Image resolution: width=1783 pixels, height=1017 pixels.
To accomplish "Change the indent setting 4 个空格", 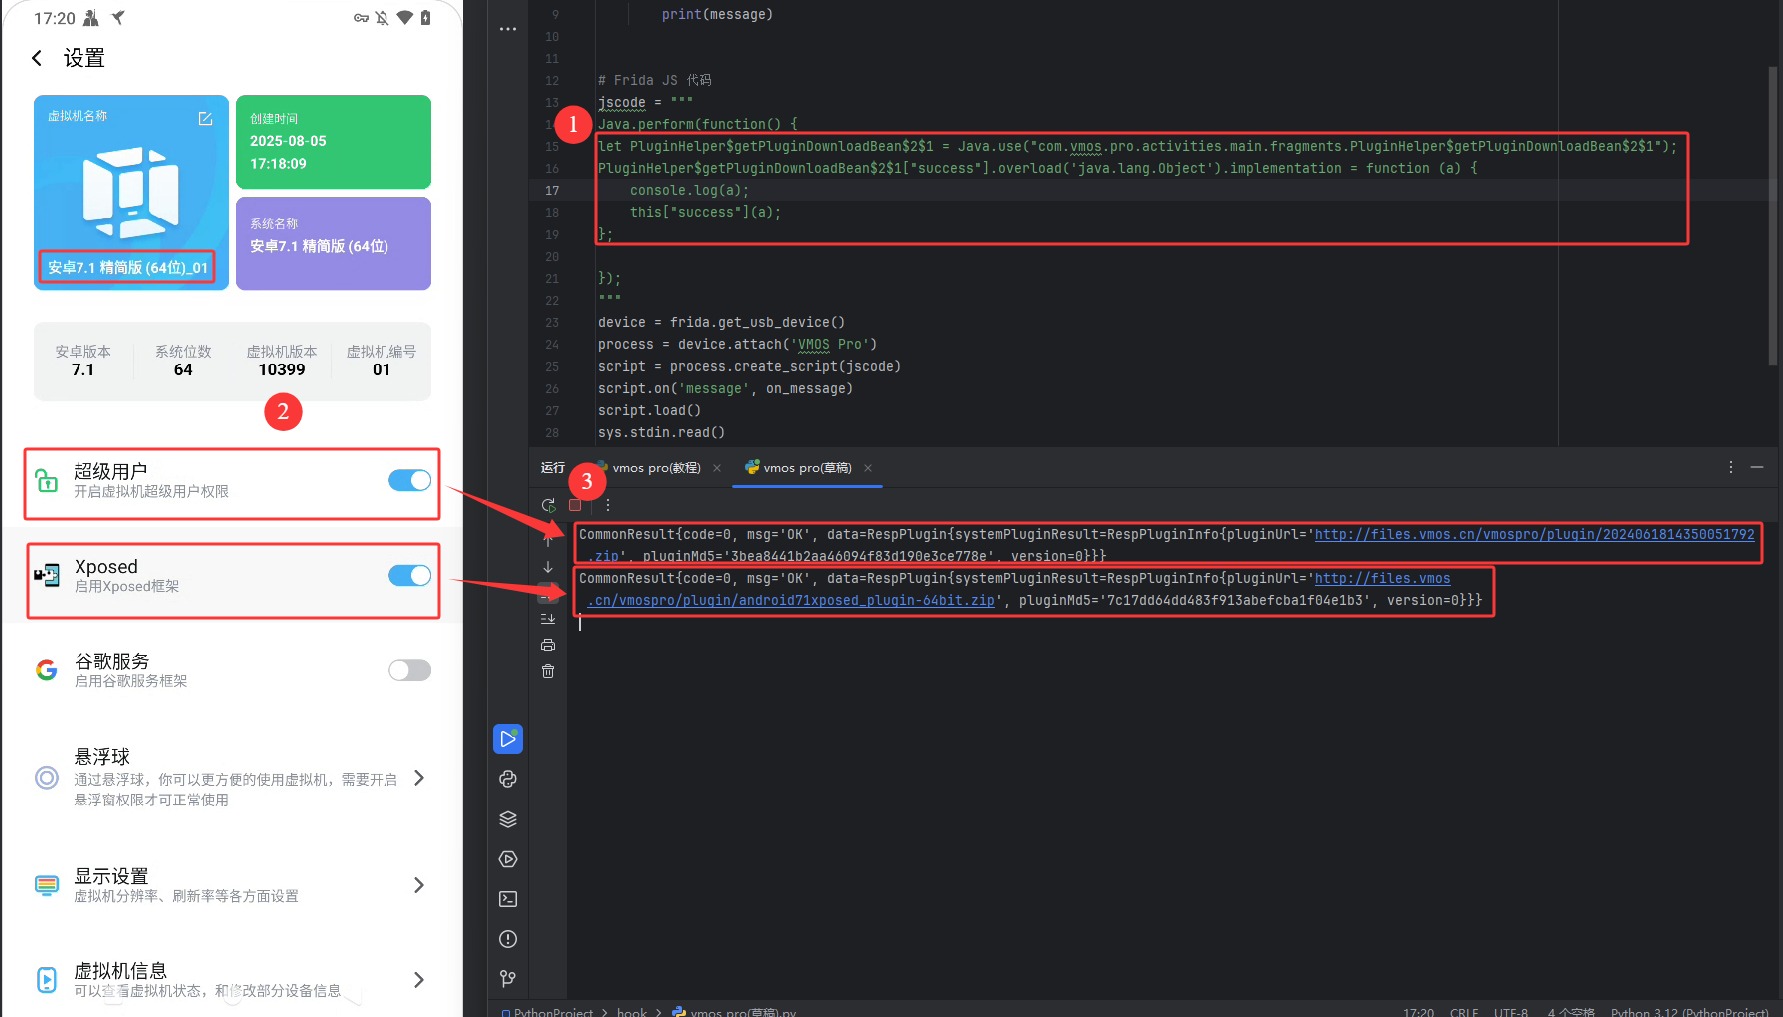I will pos(1571,1011).
